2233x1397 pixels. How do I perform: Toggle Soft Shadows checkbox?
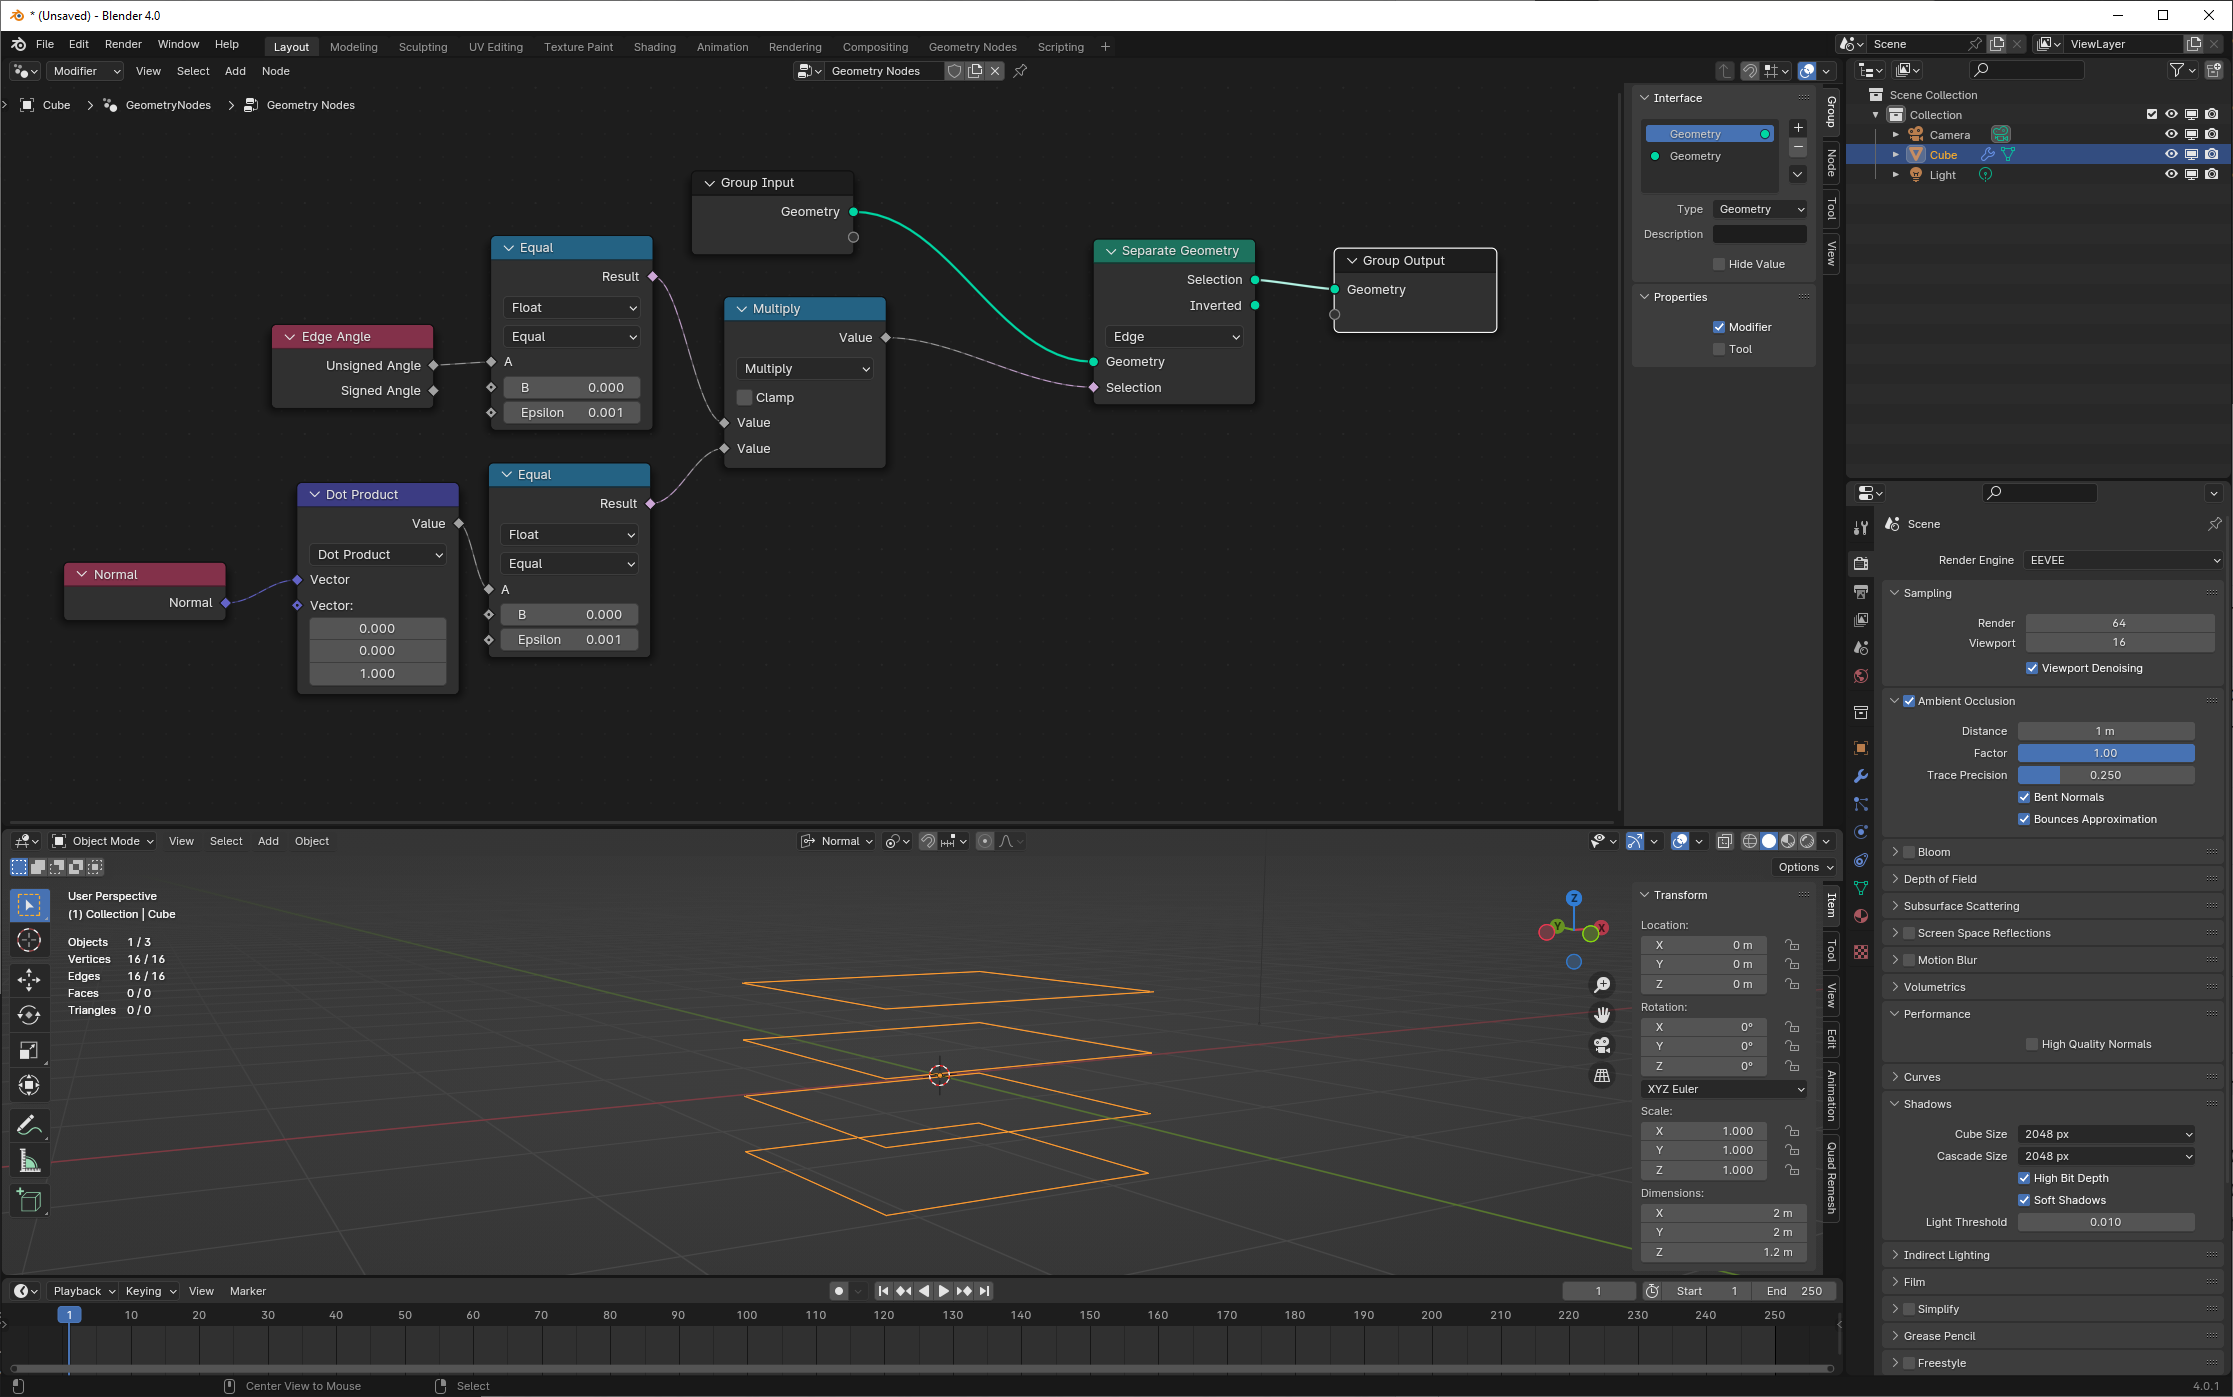point(2024,1200)
